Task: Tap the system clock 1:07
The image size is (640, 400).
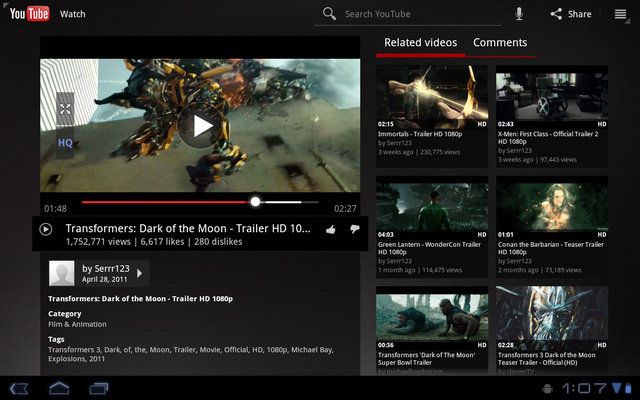Action: pyautogui.click(x=584, y=388)
